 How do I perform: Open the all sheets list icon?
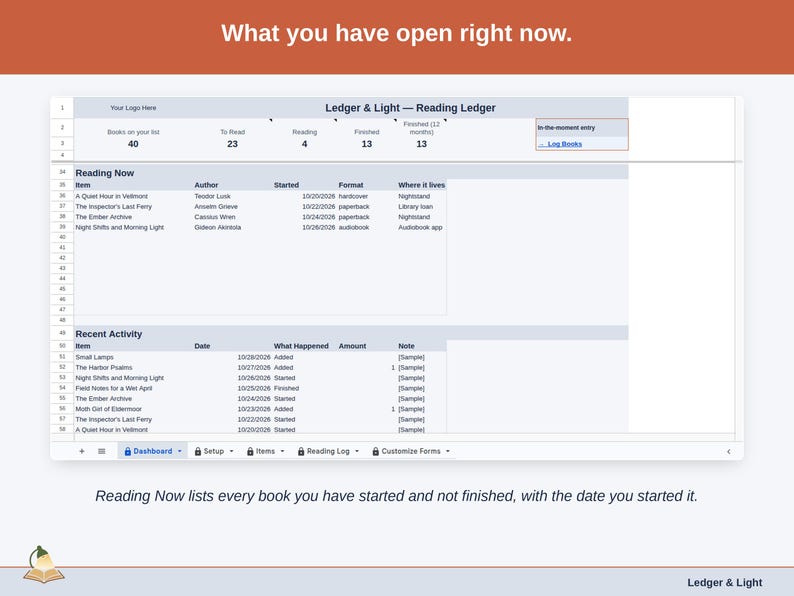pyautogui.click(x=101, y=451)
